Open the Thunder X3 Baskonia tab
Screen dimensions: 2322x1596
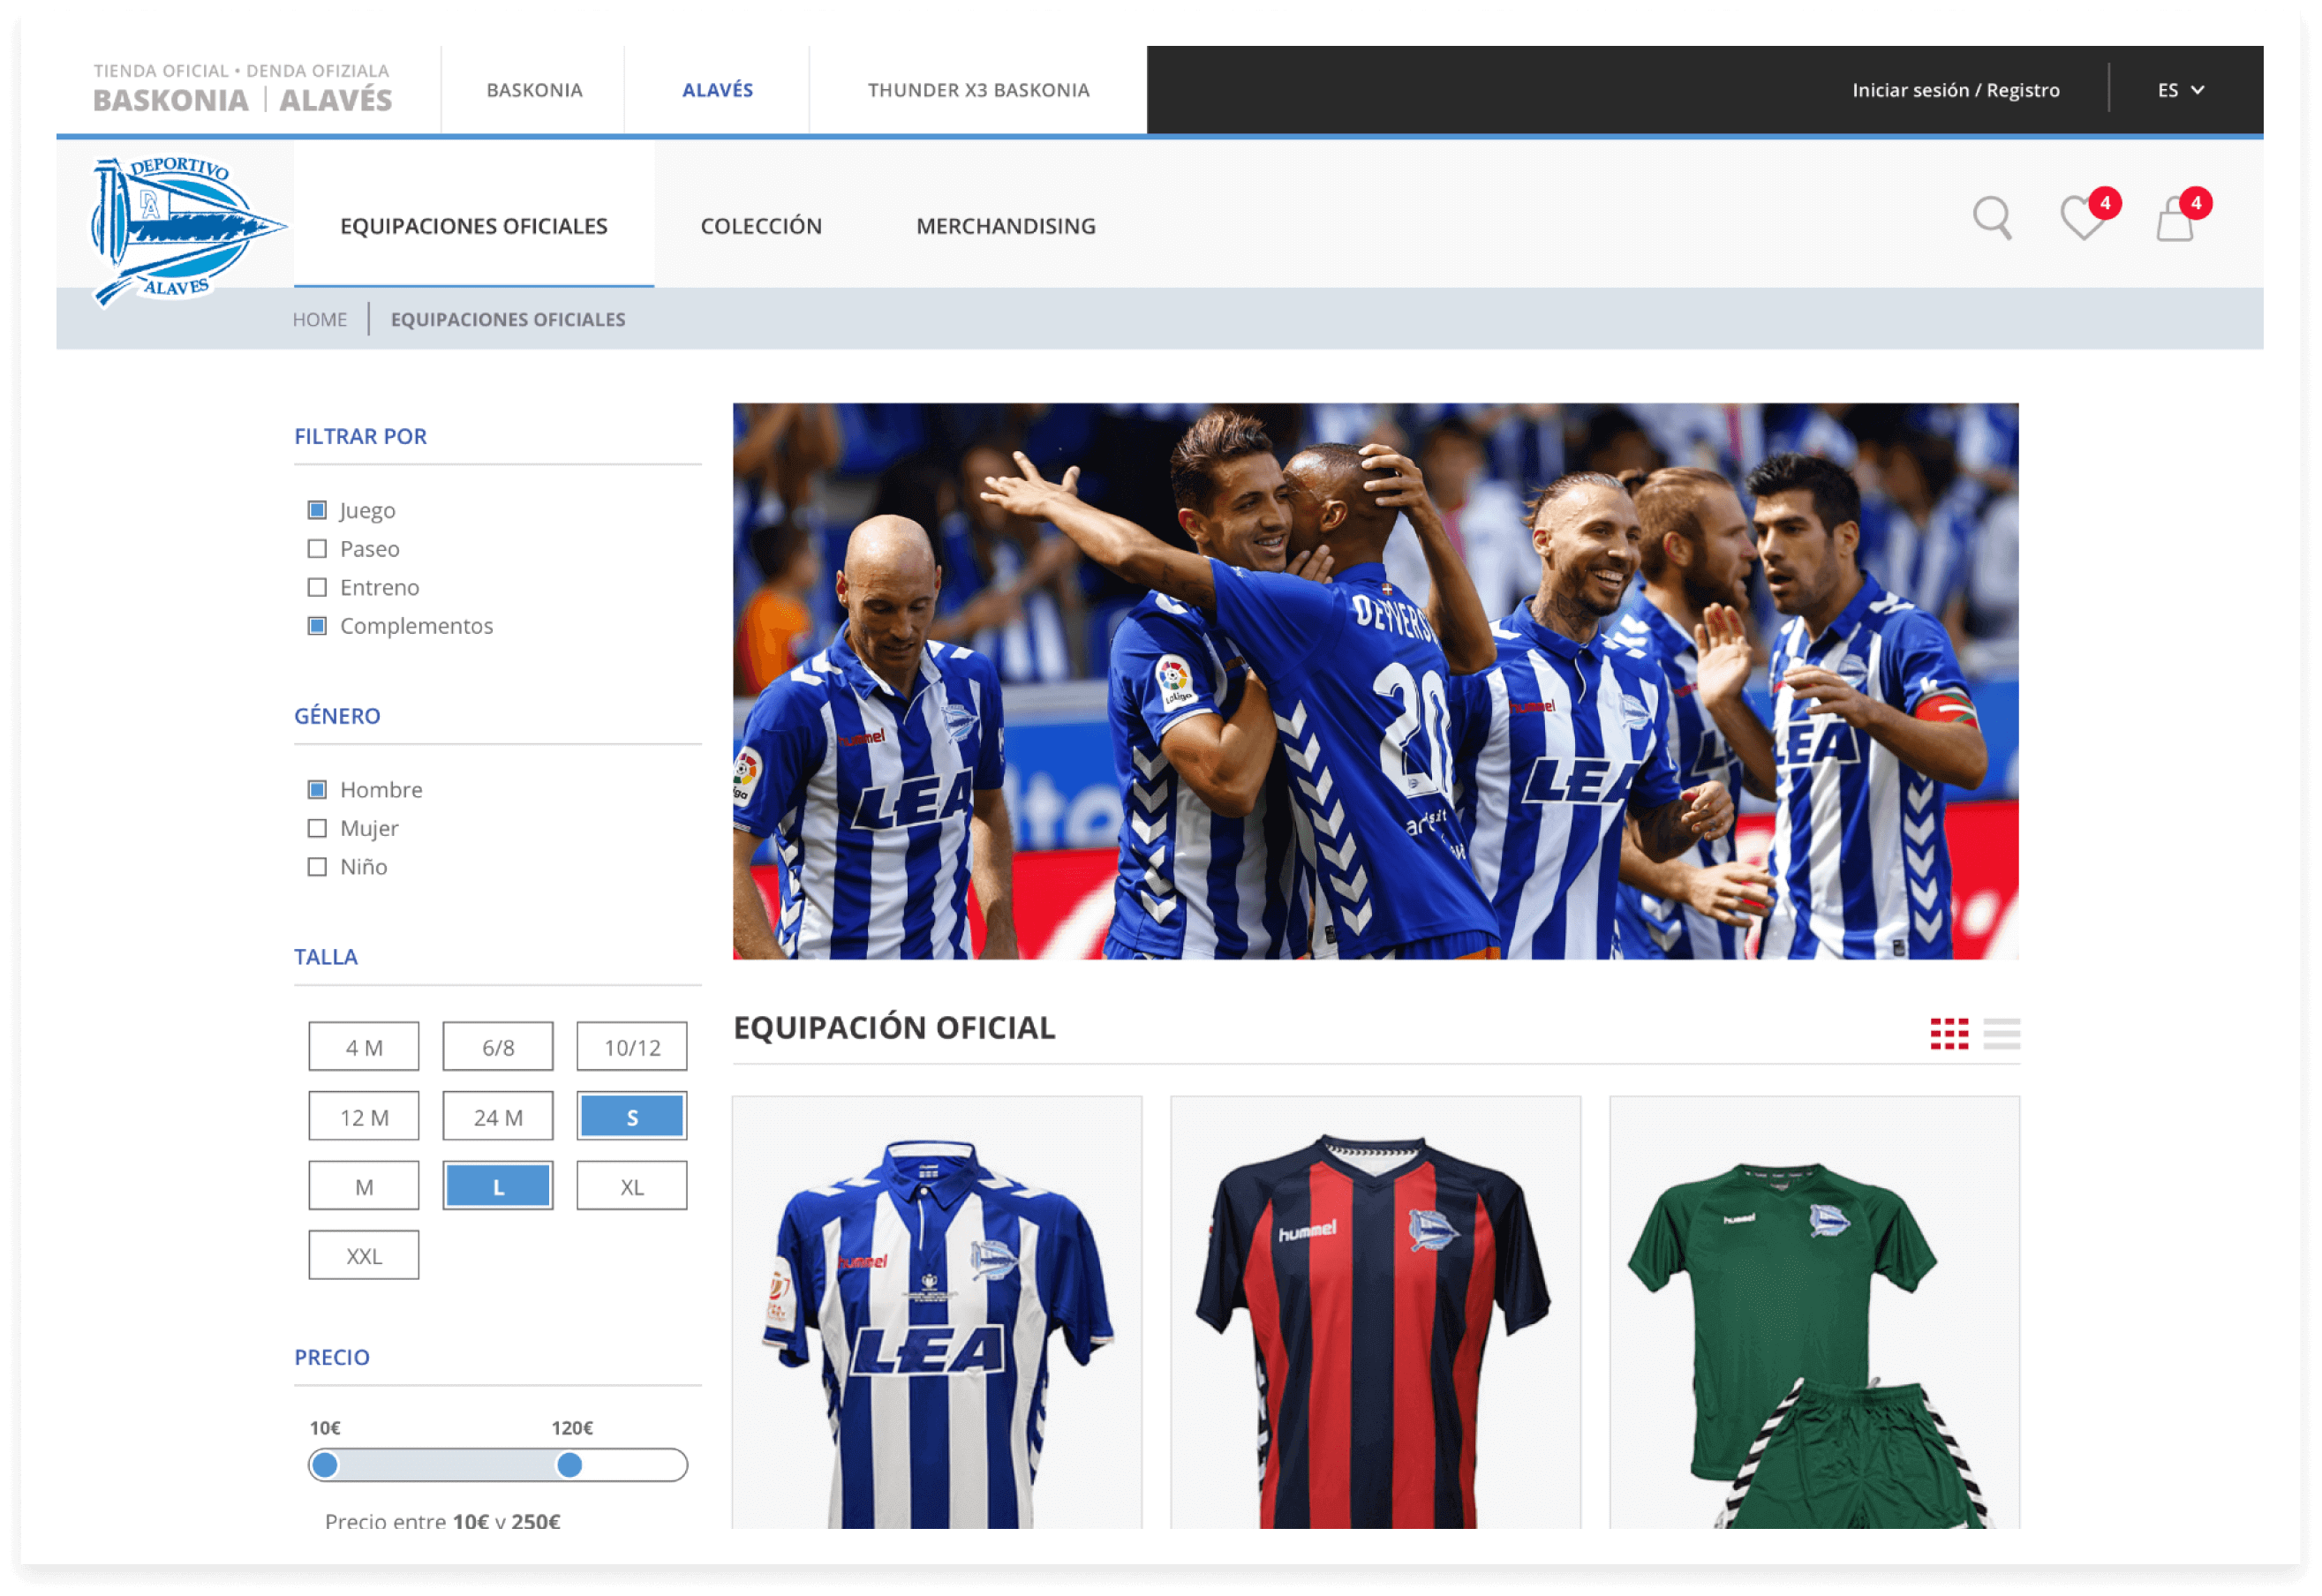click(x=978, y=90)
